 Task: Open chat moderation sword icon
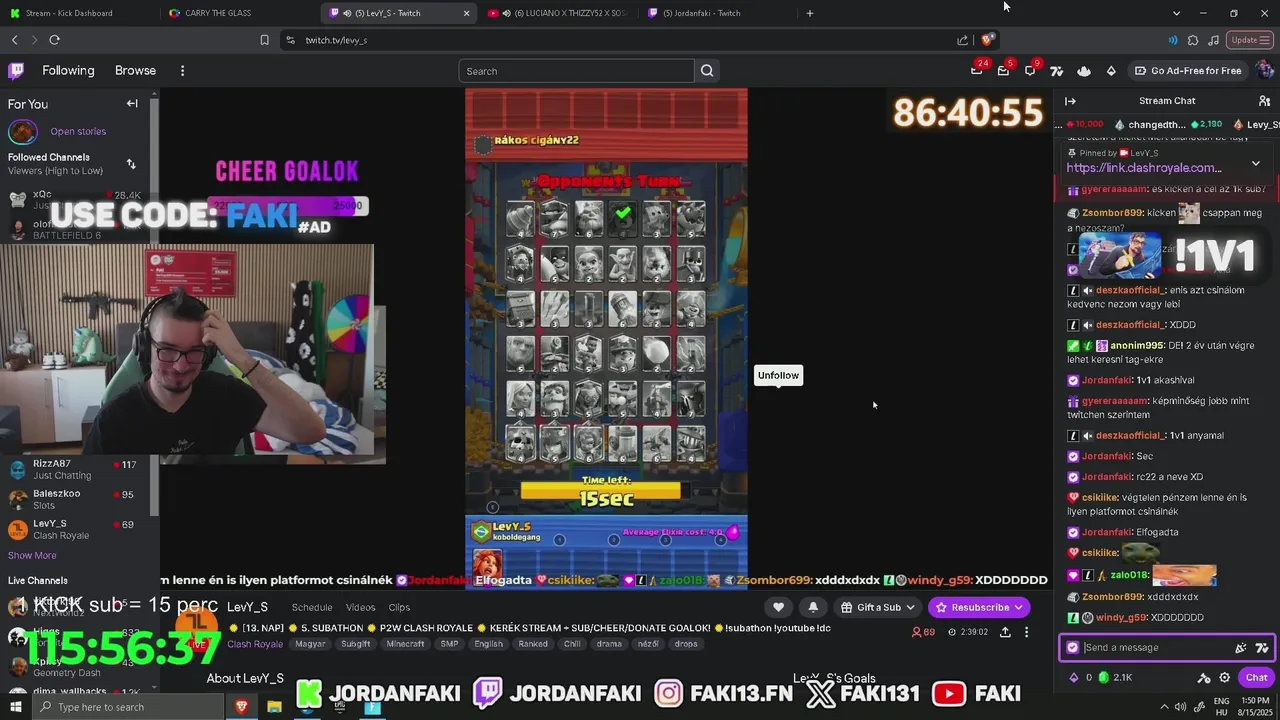(x=1204, y=677)
